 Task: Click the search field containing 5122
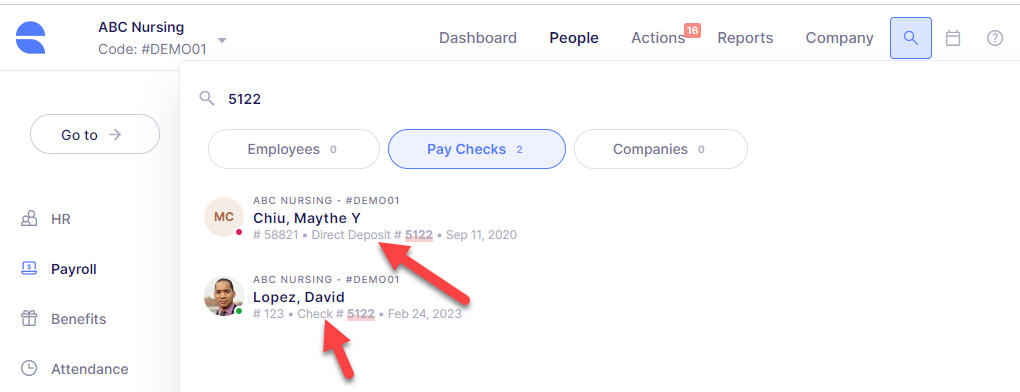(598, 99)
